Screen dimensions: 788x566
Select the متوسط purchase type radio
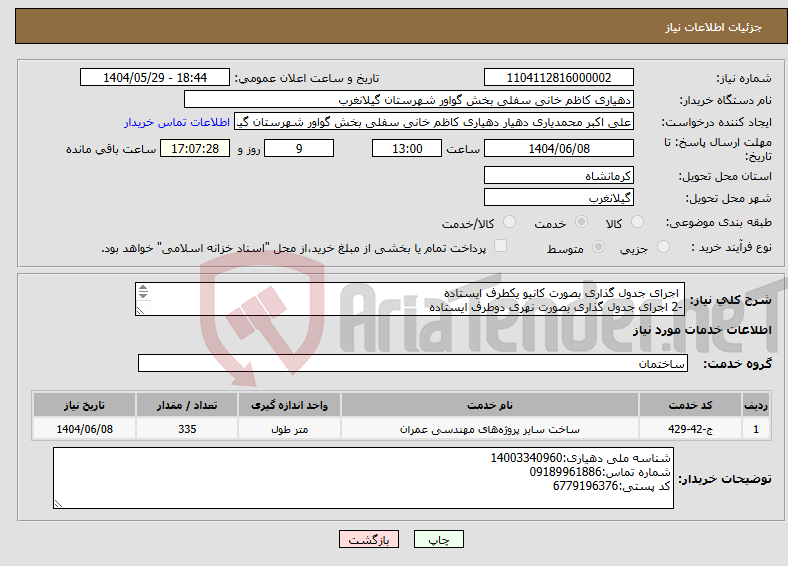pyautogui.click(x=599, y=246)
